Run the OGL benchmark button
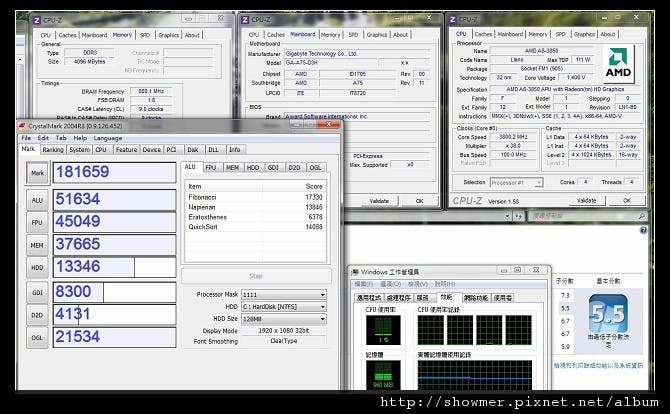Screen dimensions: 670x414 click(x=36, y=337)
